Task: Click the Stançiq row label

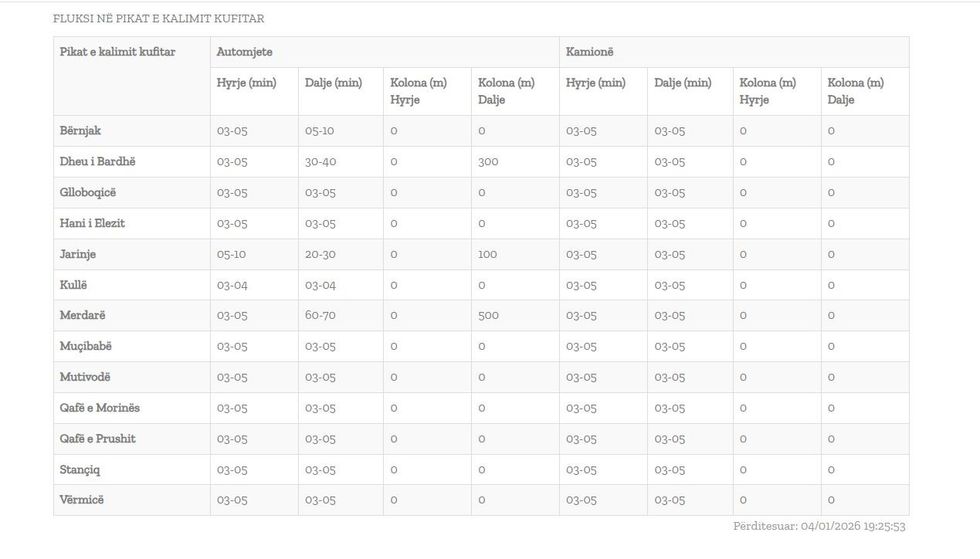Action: tap(80, 470)
